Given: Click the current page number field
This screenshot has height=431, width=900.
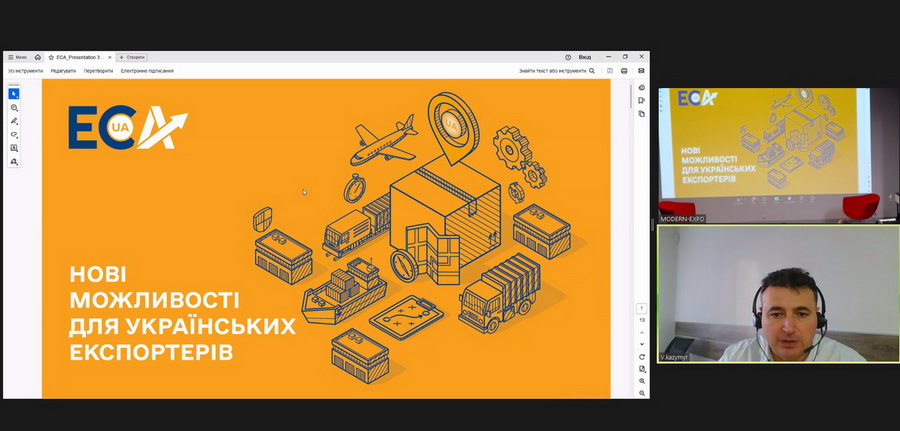Looking at the screenshot, I should coord(642,308).
